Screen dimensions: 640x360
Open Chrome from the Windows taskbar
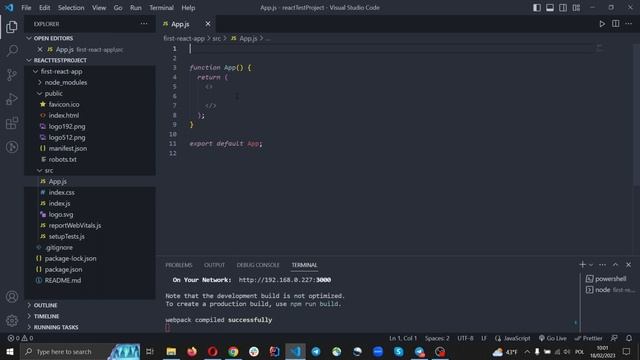pos(233,352)
